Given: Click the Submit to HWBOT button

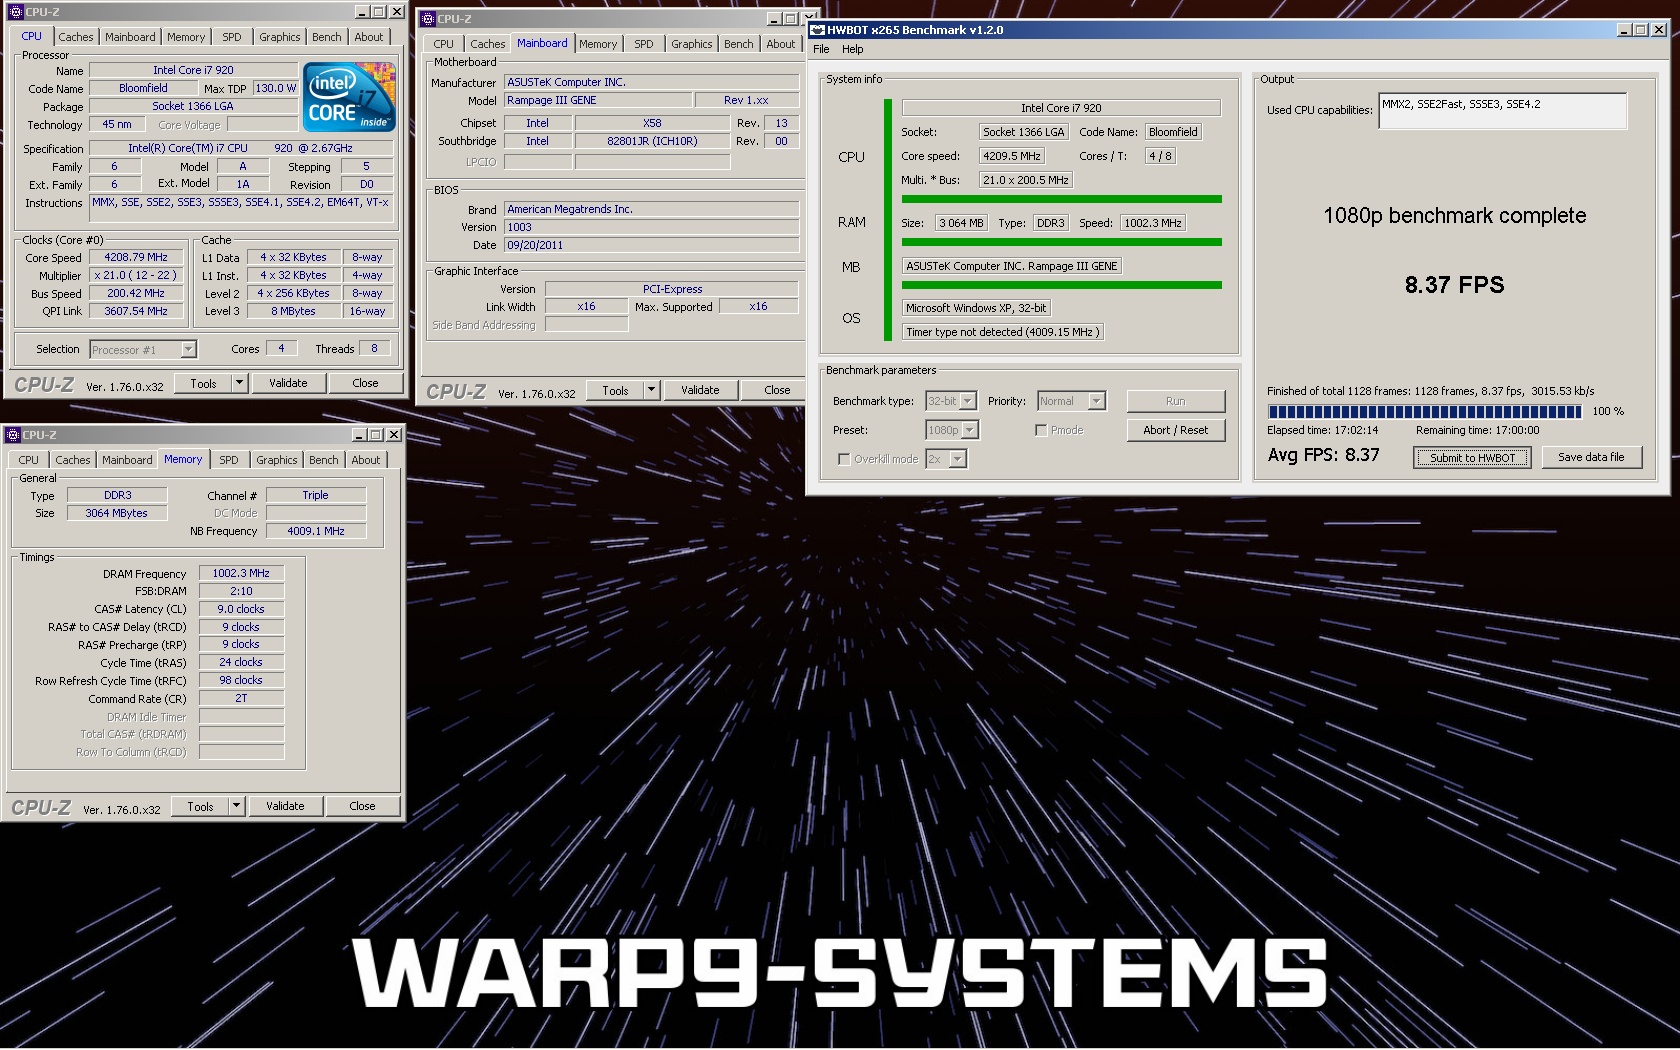Looking at the screenshot, I should 1472,457.
